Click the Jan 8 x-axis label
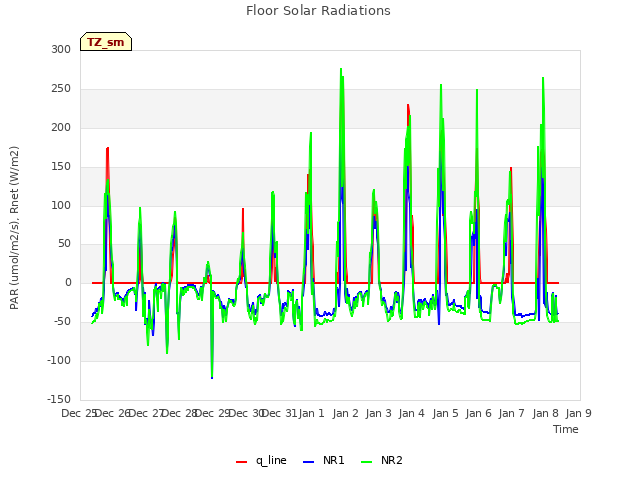The height and width of the screenshot is (480, 640). click(x=545, y=413)
